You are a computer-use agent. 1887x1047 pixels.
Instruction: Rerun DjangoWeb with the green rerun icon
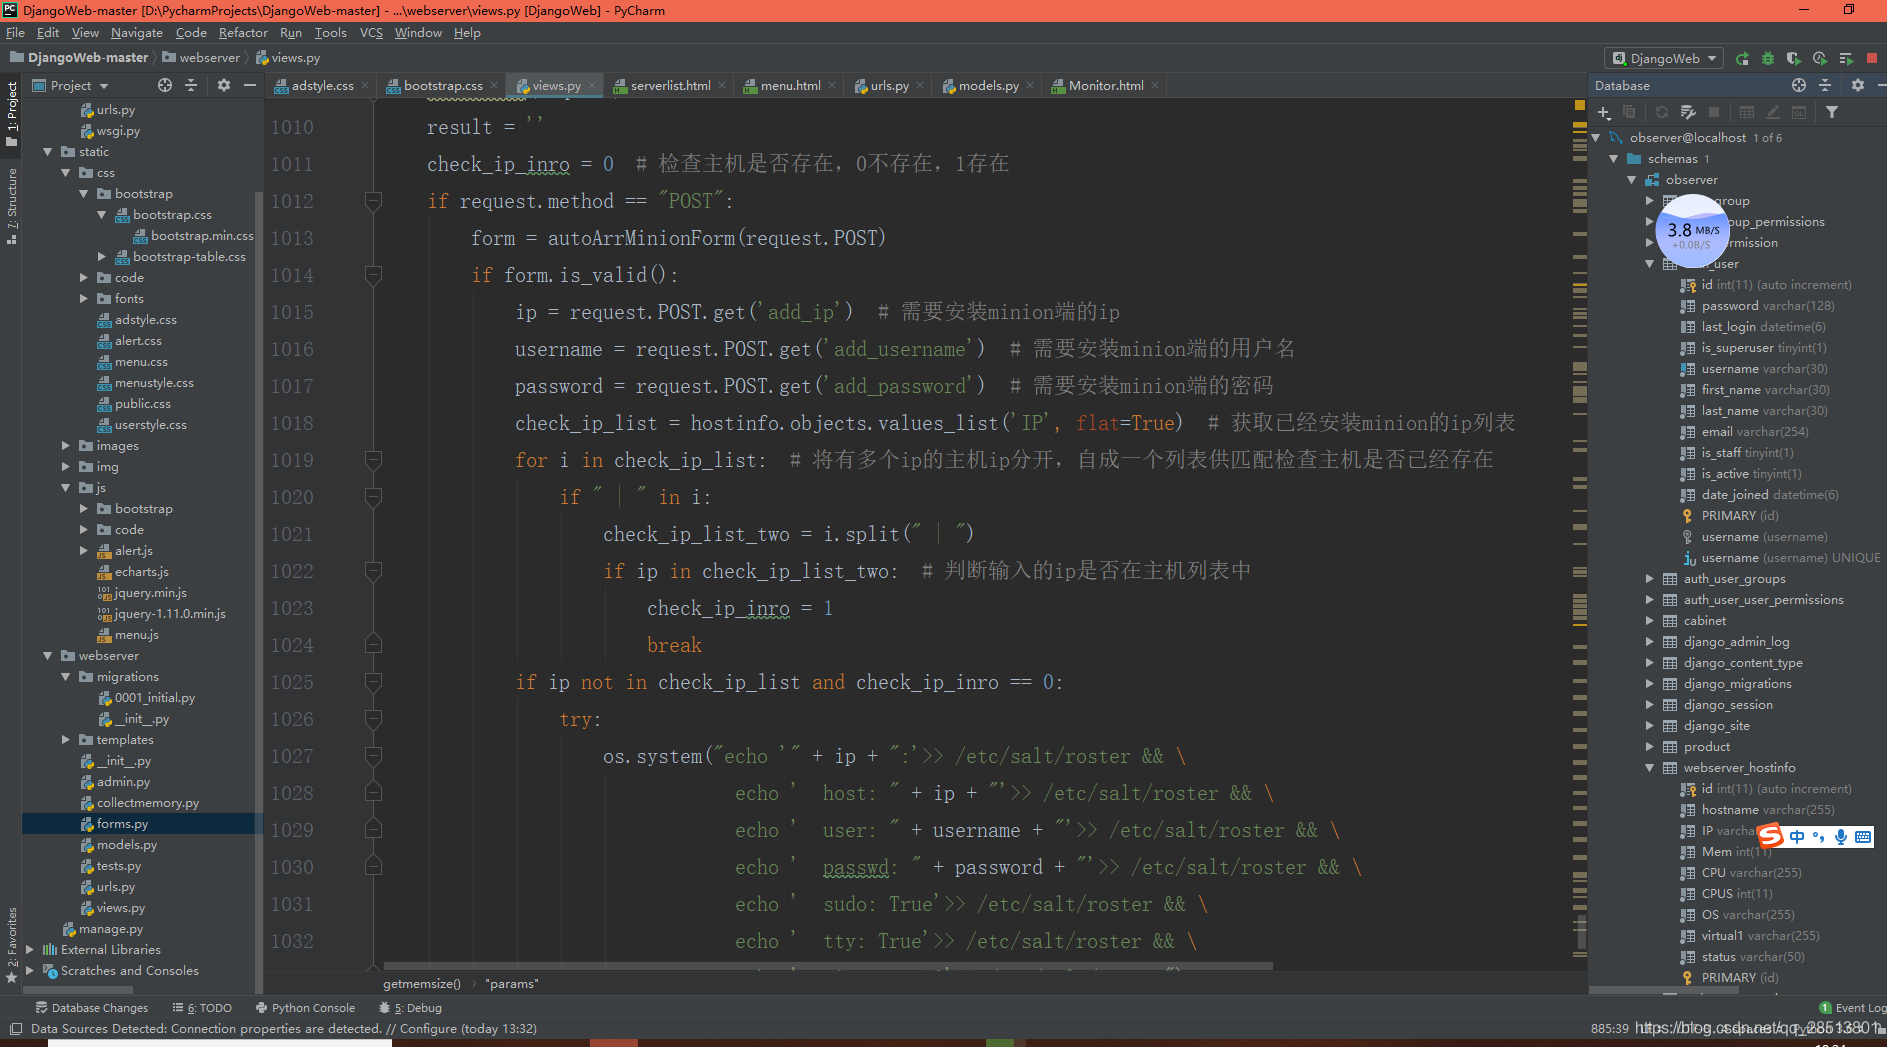[x=1742, y=59]
